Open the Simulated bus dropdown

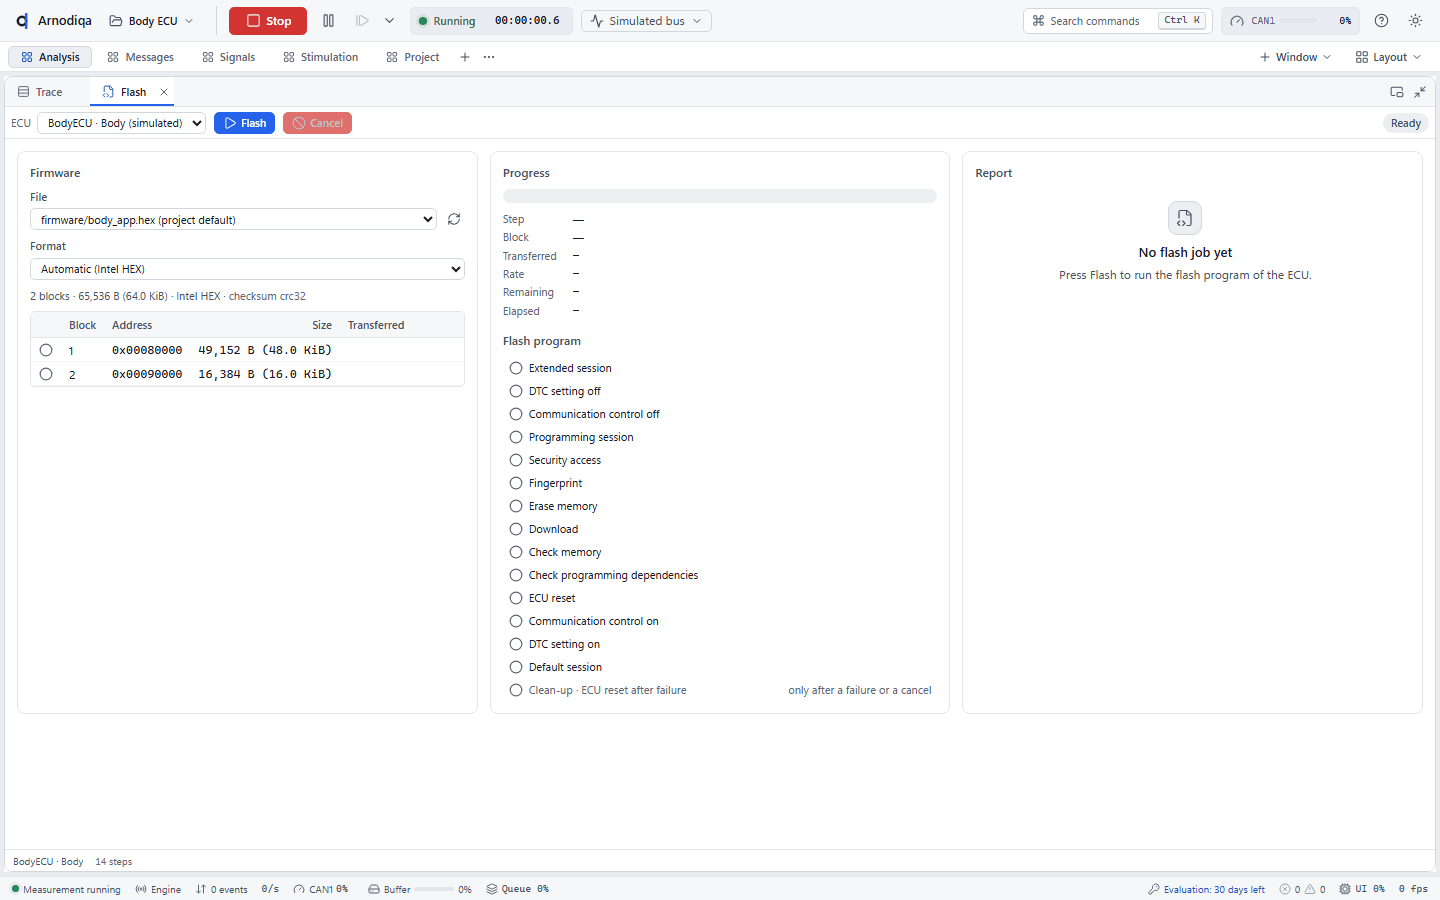(646, 21)
